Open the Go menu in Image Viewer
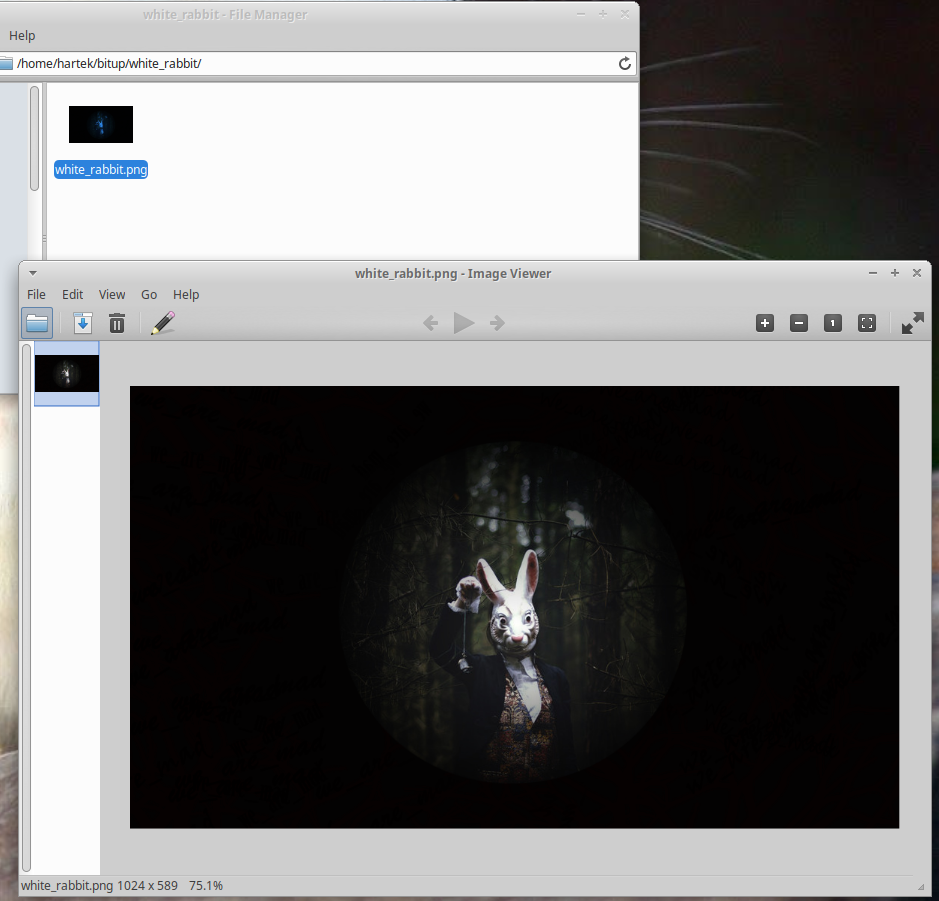The height and width of the screenshot is (901, 939). [149, 295]
